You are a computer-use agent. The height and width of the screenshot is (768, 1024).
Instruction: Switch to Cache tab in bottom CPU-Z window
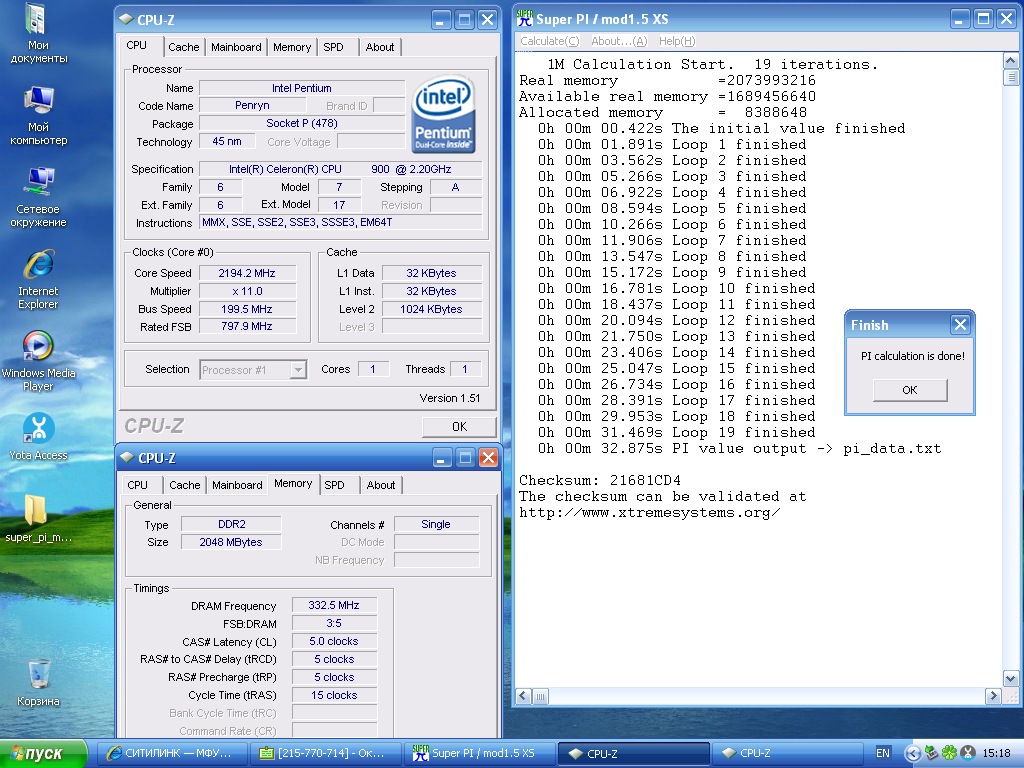pyautogui.click(x=185, y=485)
